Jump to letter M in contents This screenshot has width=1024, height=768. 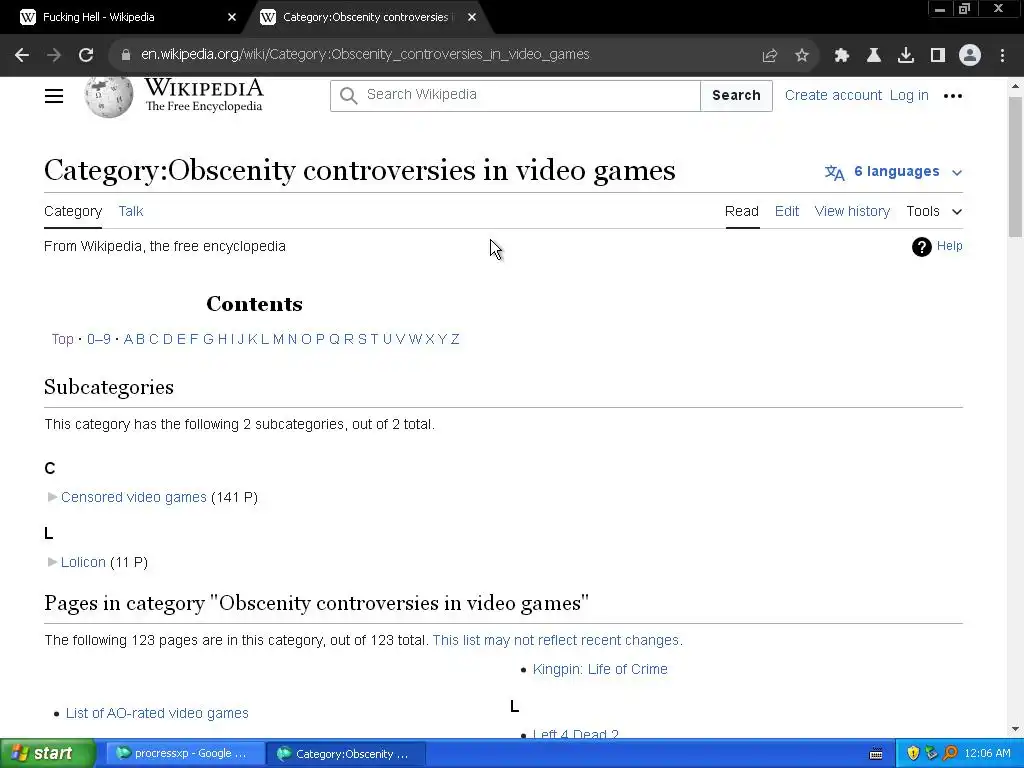pos(279,340)
